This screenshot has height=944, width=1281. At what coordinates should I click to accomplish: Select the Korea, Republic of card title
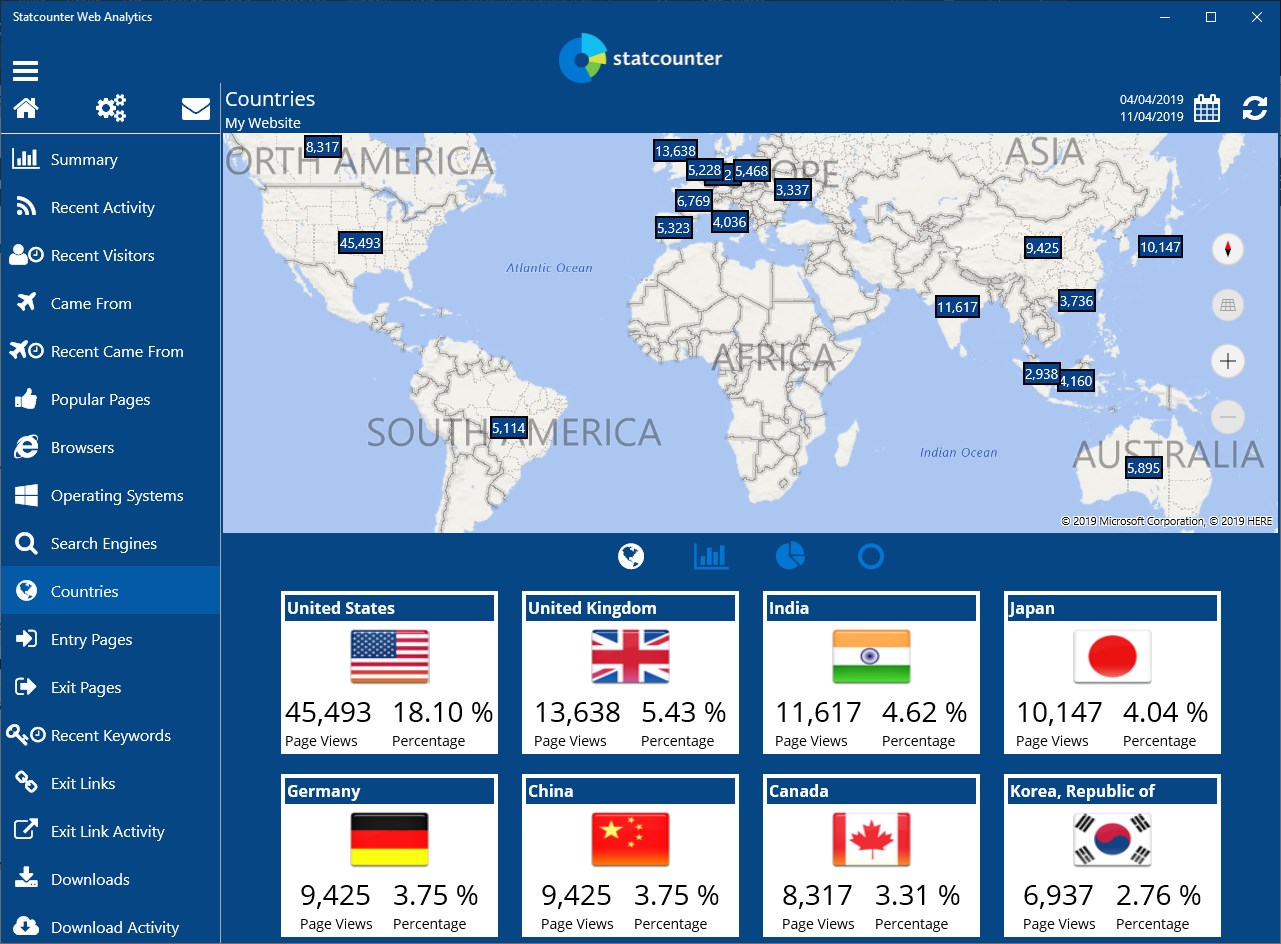[1082, 791]
